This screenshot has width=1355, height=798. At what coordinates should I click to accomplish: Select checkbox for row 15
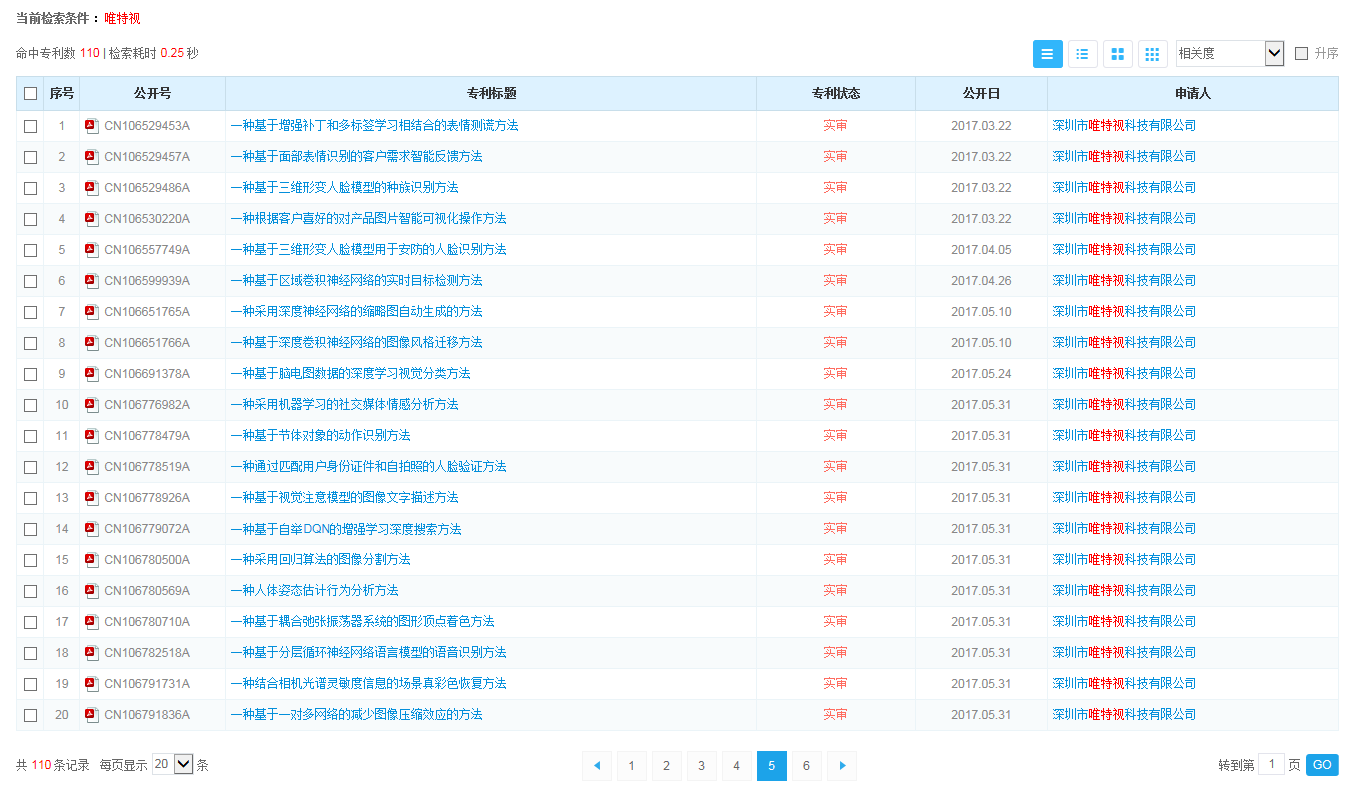[x=31, y=560]
